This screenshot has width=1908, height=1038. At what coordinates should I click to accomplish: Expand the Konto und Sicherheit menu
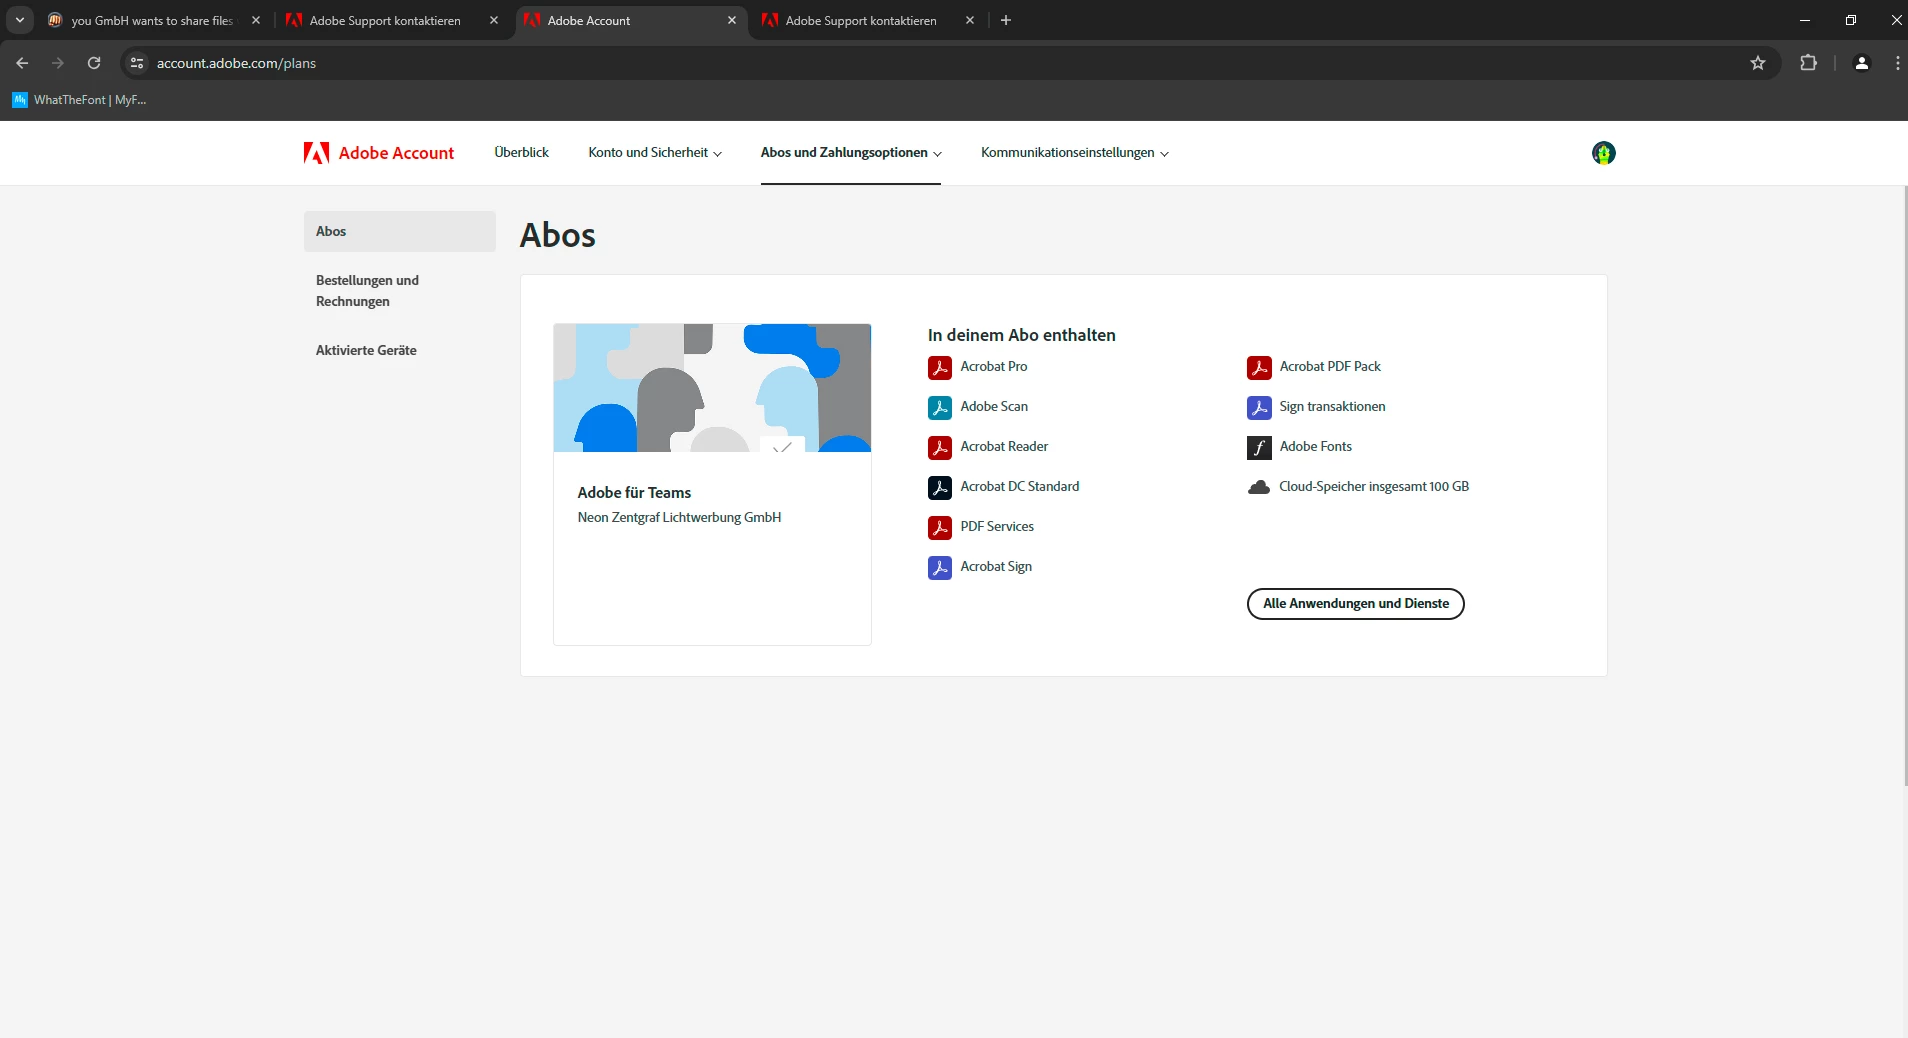[x=655, y=153]
